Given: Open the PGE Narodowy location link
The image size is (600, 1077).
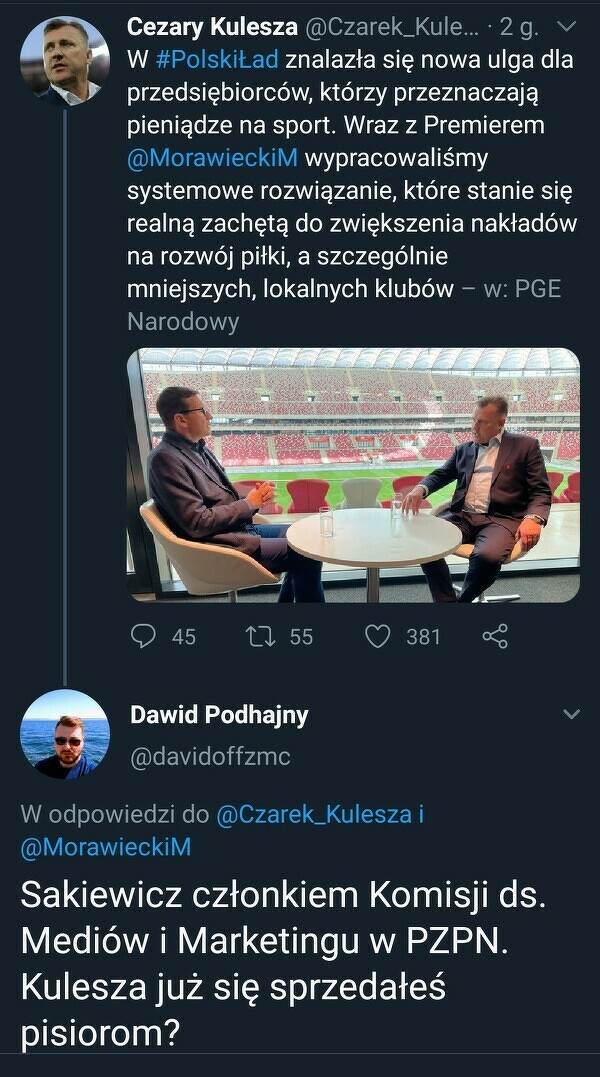Looking at the screenshot, I should tap(522, 289).
